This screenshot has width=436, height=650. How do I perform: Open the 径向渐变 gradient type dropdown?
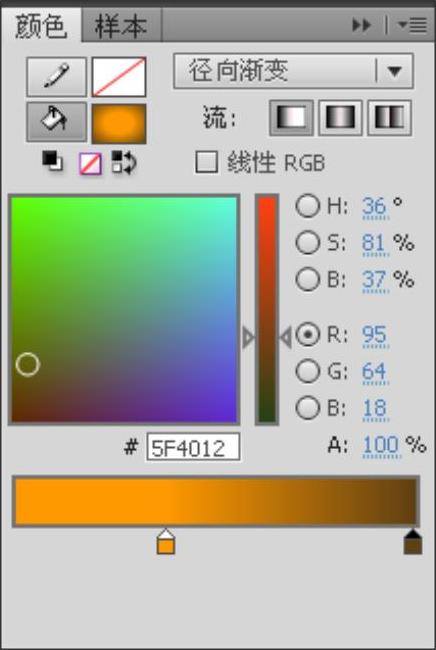pyautogui.click(x=293, y=71)
